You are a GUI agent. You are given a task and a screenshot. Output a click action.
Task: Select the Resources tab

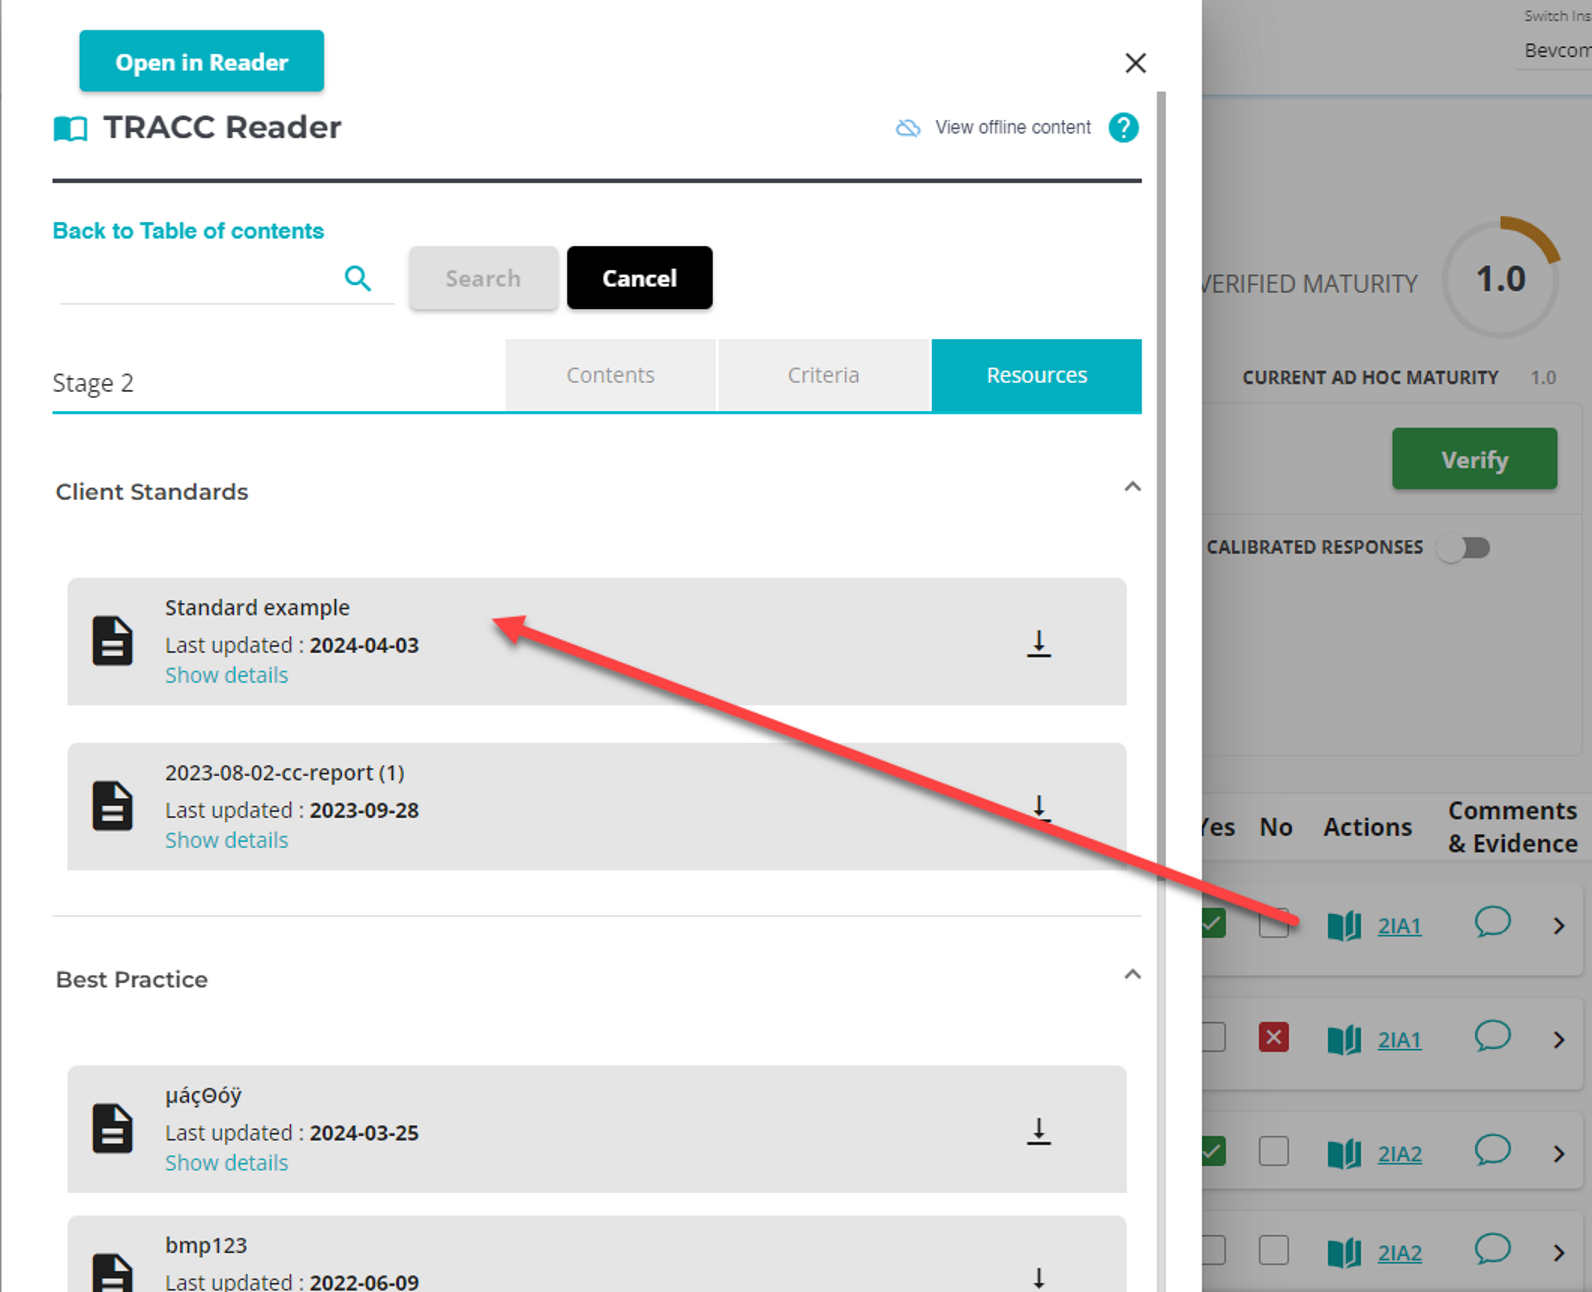point(1037,375)
